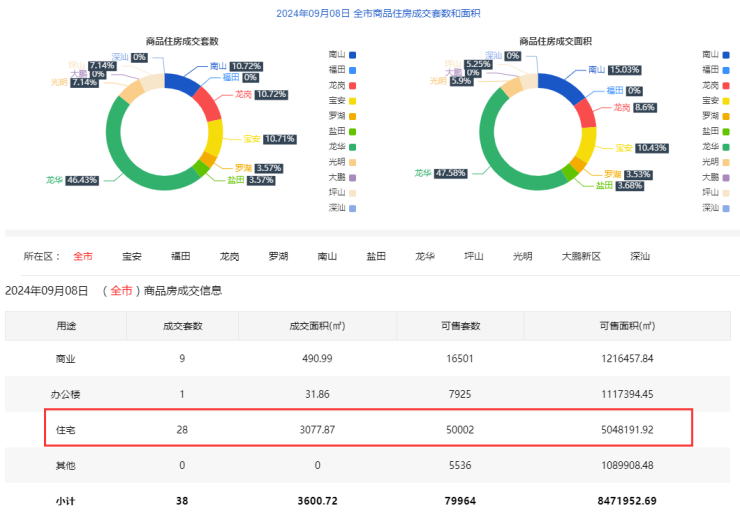Click the 成交面积(㎡) column header
740x522 pixels.
(x=317, y=326)
